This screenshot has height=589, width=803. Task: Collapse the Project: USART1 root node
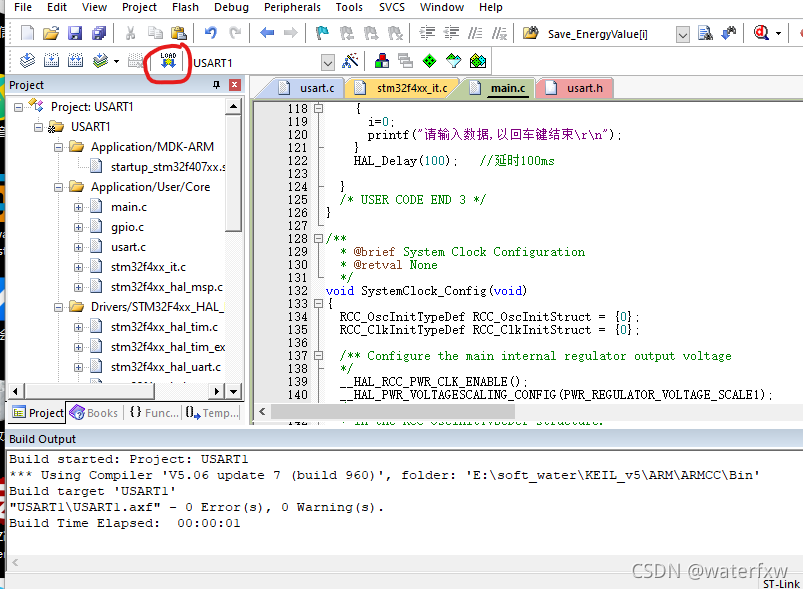coord(18,107)
